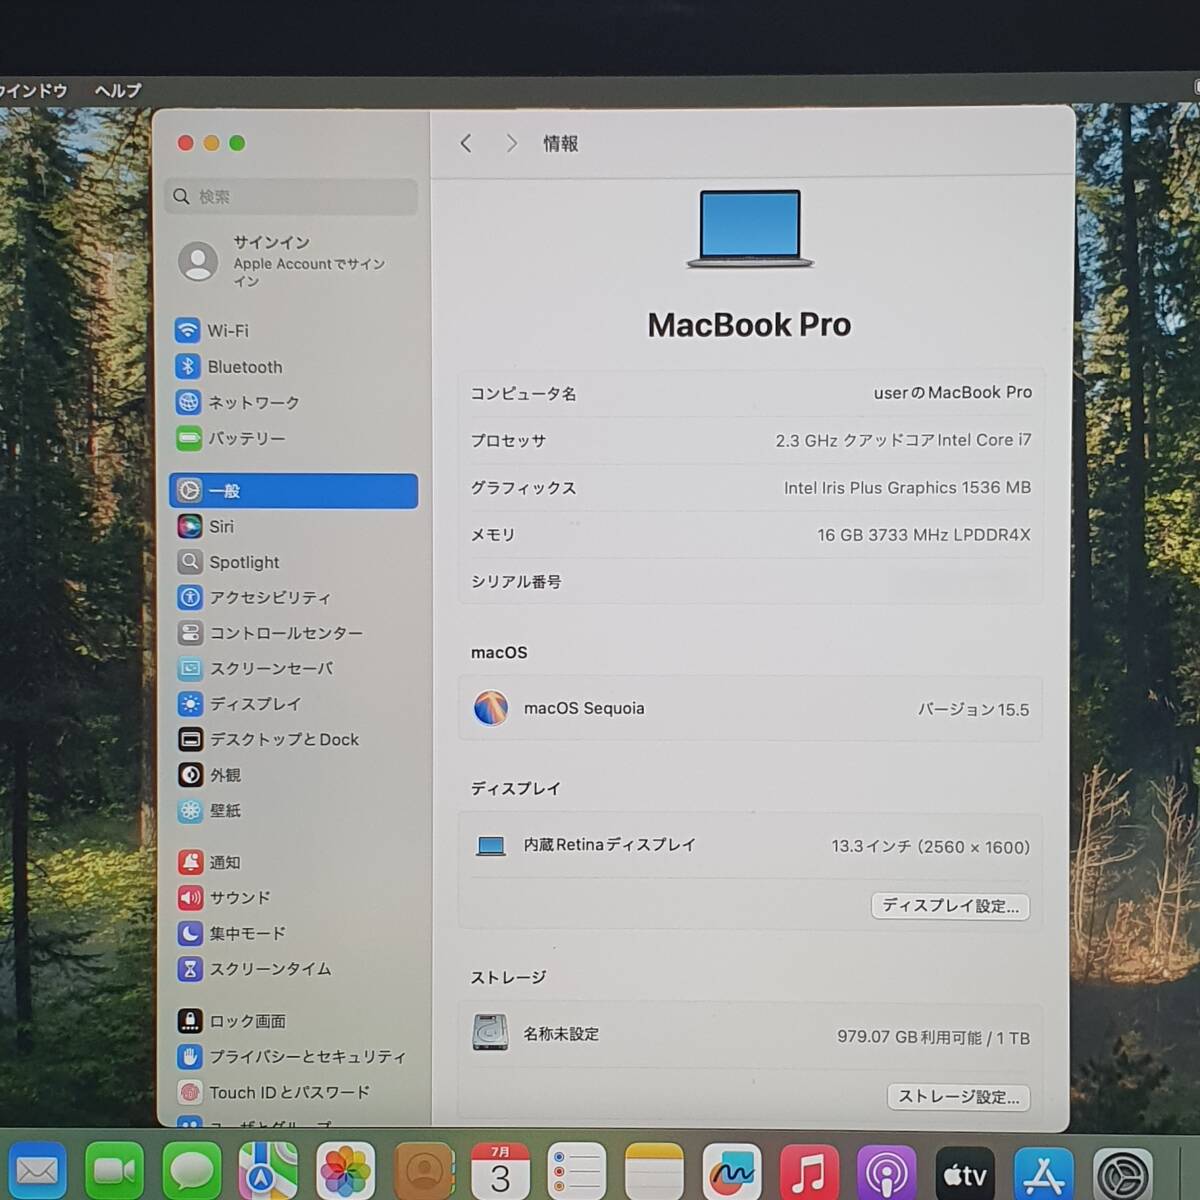Open デスクトップとDock settings
Screen dimensions: 1200x1200
coord(268,739)
